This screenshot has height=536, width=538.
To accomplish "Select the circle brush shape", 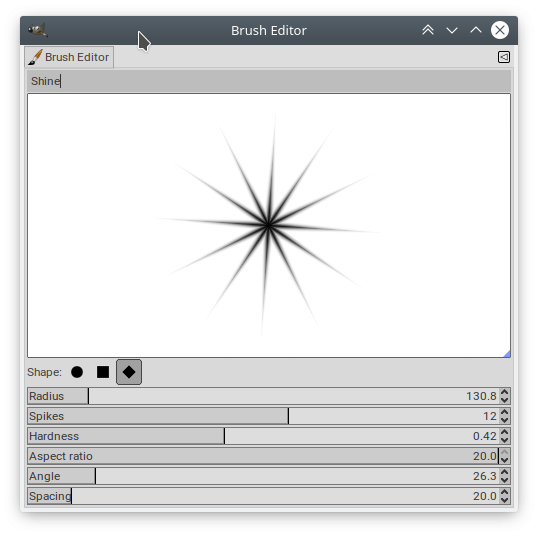I will pyautogui.click(x=77, y=372).
